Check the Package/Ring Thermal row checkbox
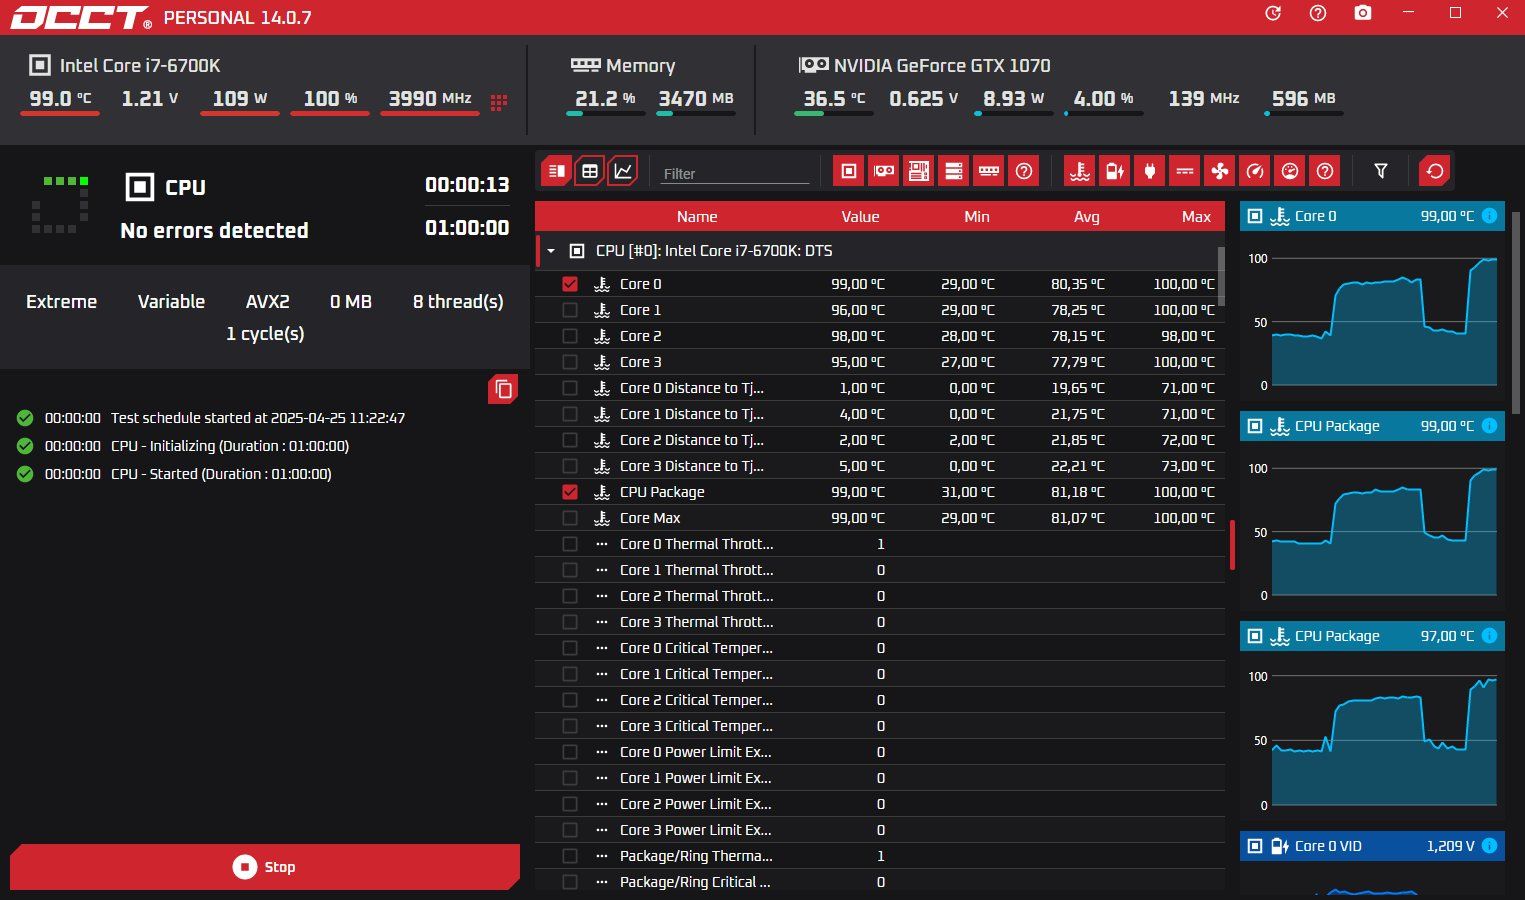The width and height of the screenshot is (1525, 900). click(570, 856)
